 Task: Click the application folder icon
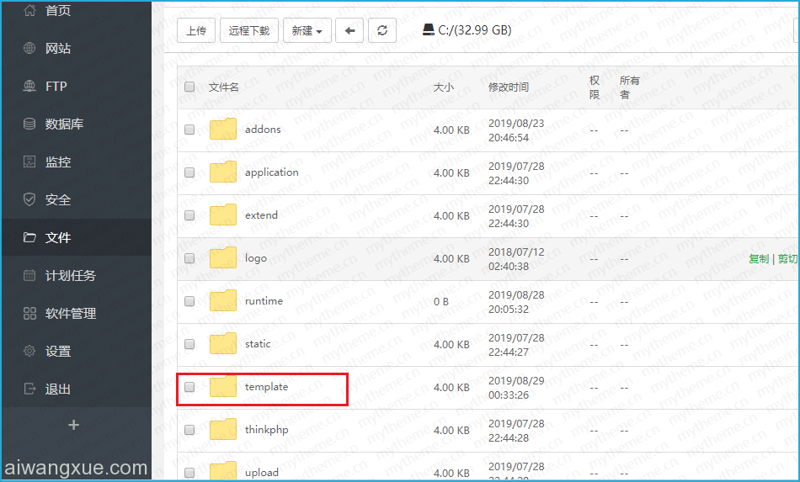(223, 172)
